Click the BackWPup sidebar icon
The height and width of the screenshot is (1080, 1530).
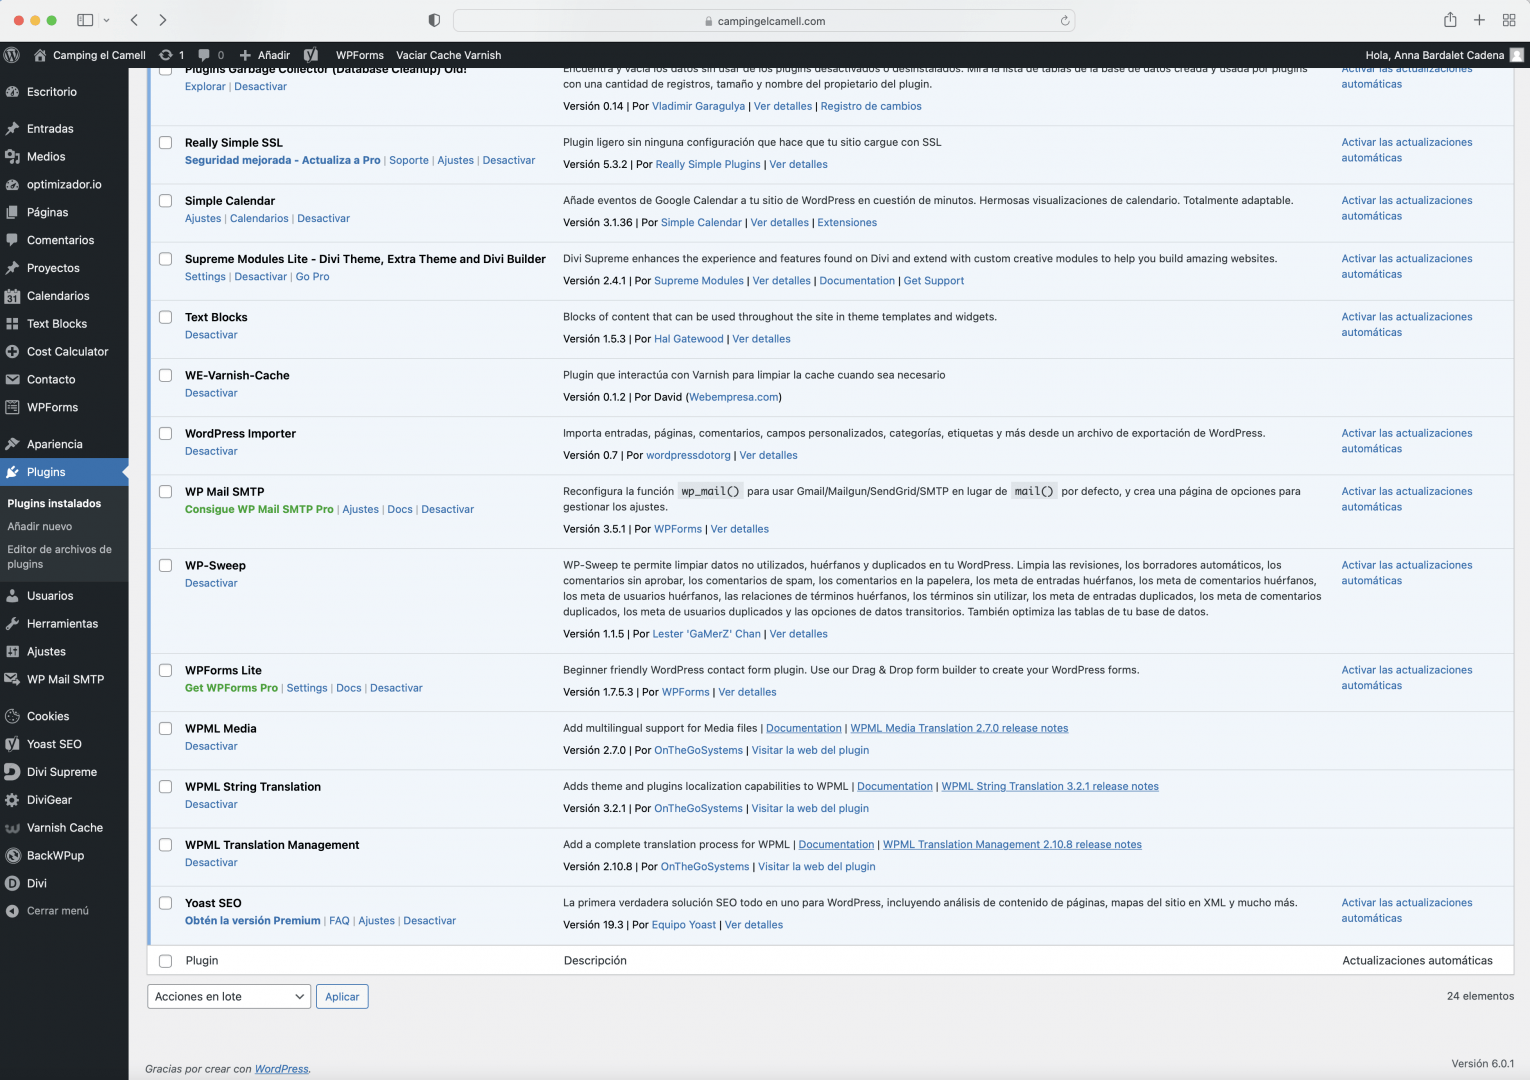[x=12, y=856]
